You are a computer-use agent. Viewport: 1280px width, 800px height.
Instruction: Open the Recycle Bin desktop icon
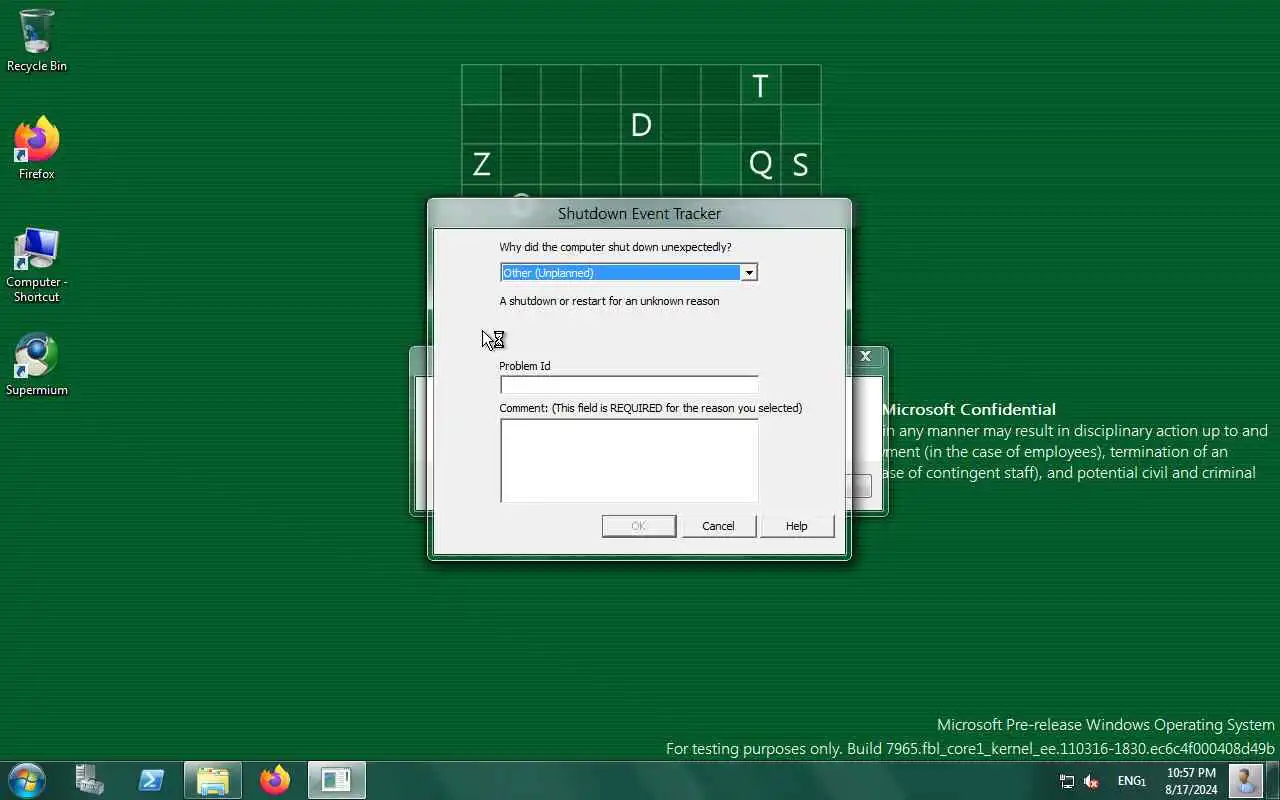tap(37, 40)
